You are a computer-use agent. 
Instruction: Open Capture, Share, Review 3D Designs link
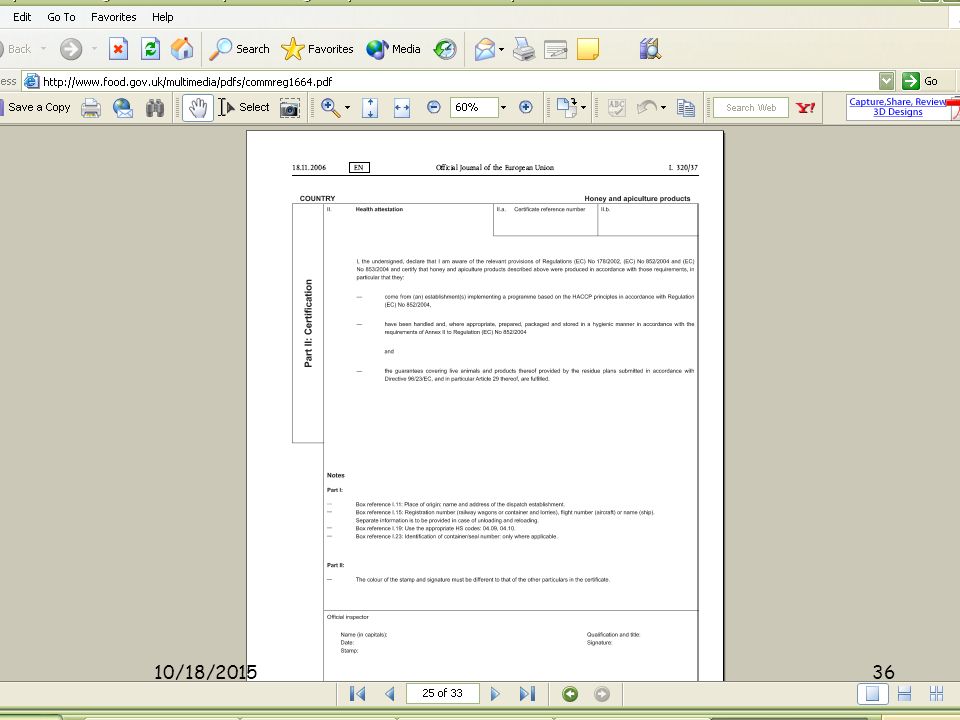click(898, 107)
